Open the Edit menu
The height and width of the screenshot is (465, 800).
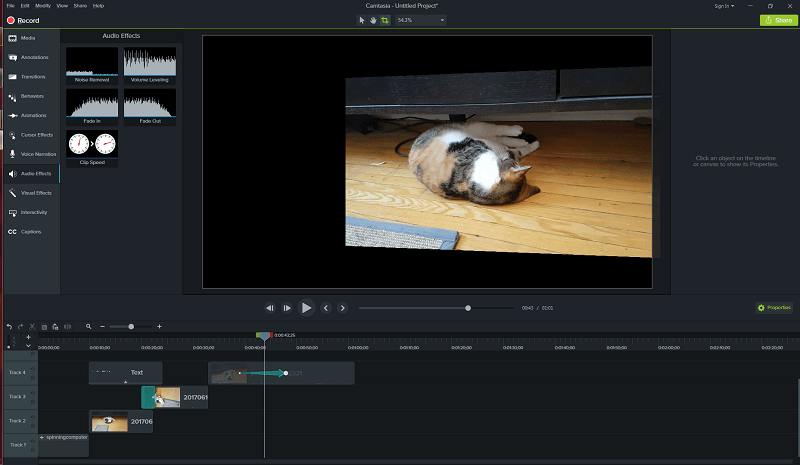[x=24, y=6]
